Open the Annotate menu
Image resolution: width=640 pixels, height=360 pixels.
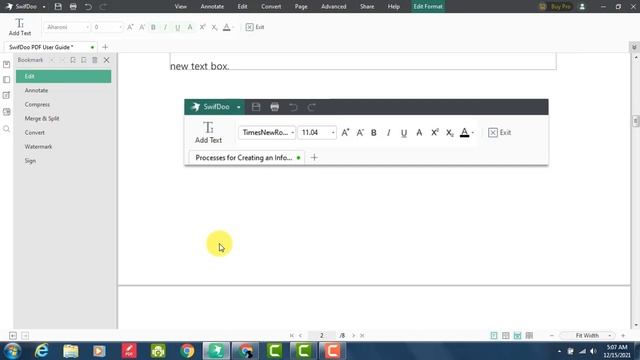point(212,7)
